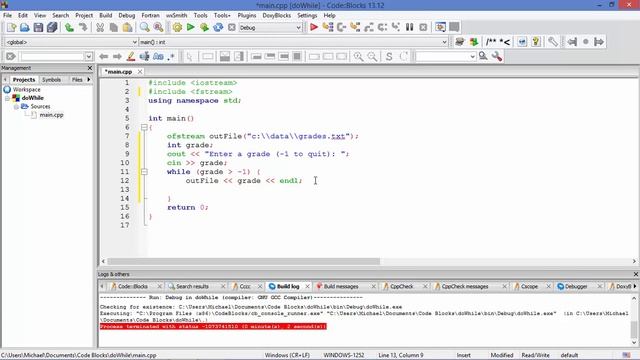Click the highlight pen icon
The width and height of the screenshot is (640, 360).
131,56
